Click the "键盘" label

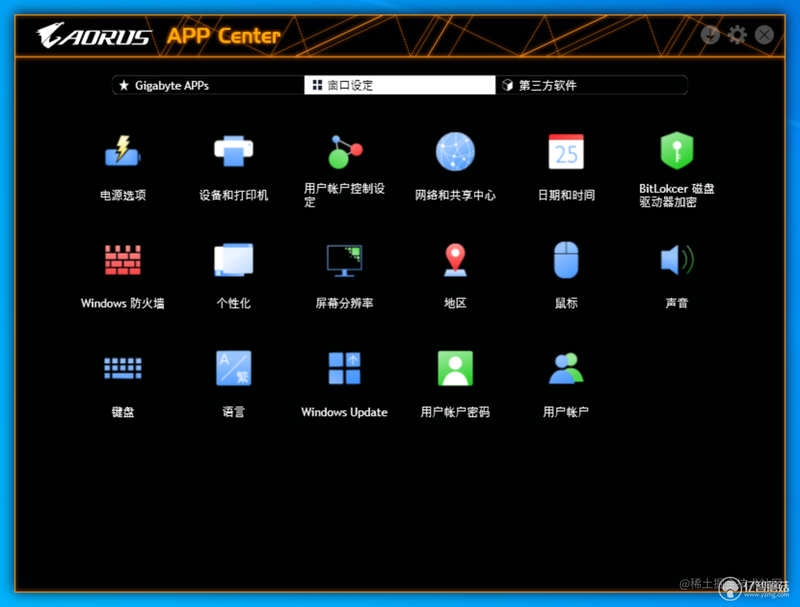click(x=122, y=412)
